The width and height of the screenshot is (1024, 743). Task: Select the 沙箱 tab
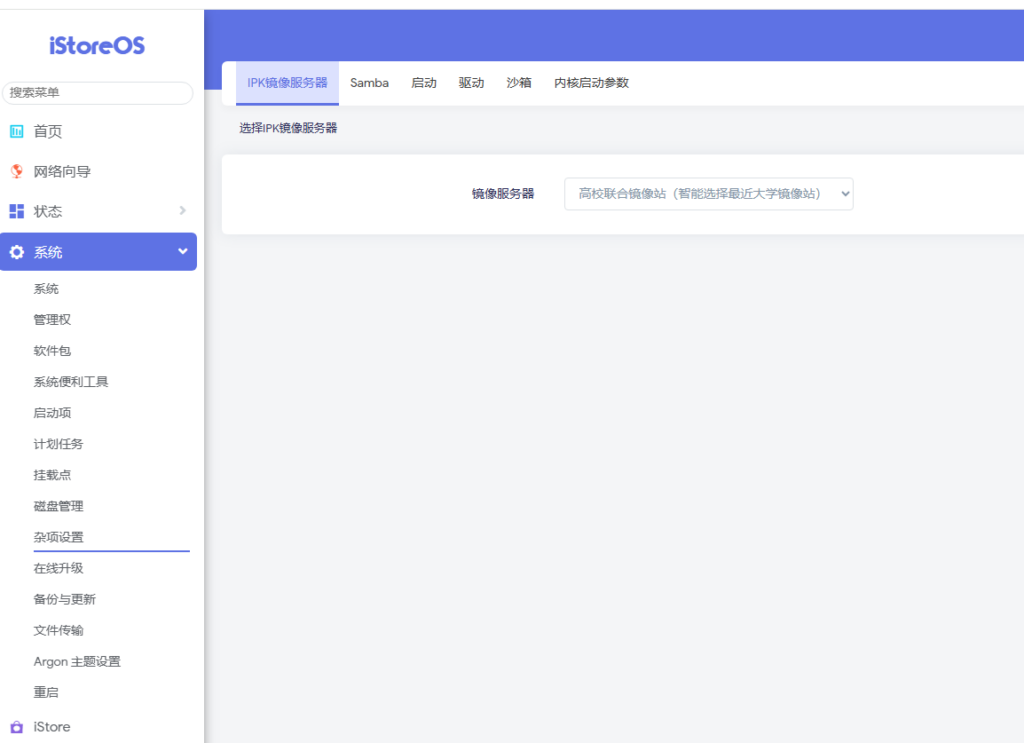coord(519,83)
